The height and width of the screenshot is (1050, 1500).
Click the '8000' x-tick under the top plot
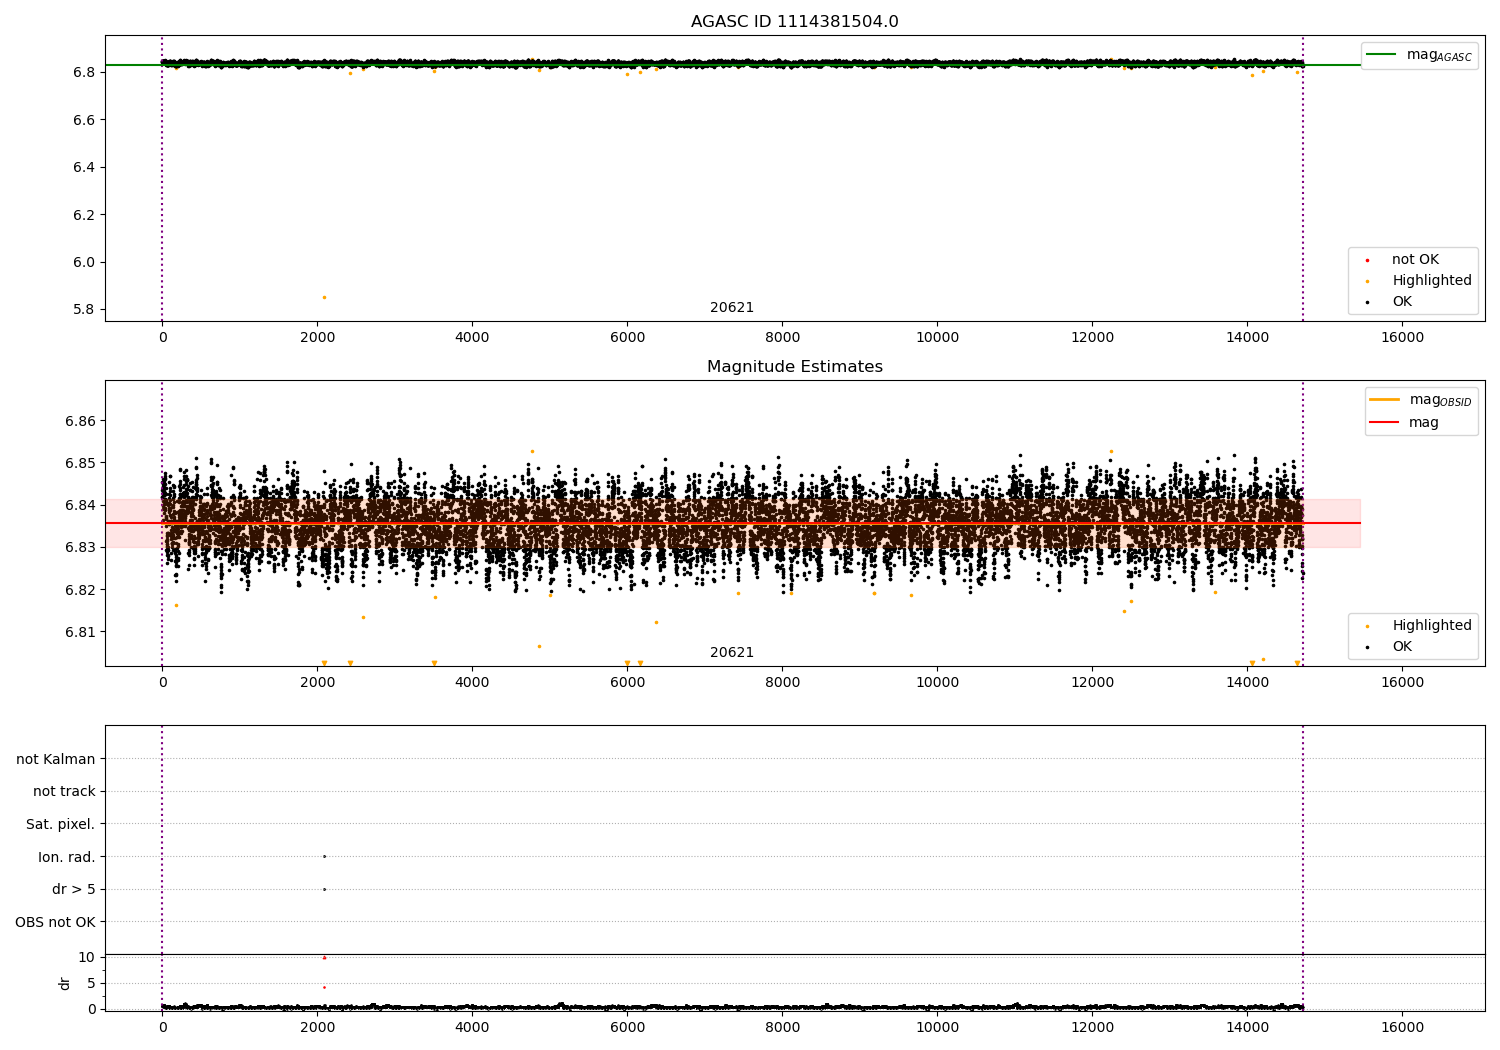pyautogui.click(x=782, y=338)
